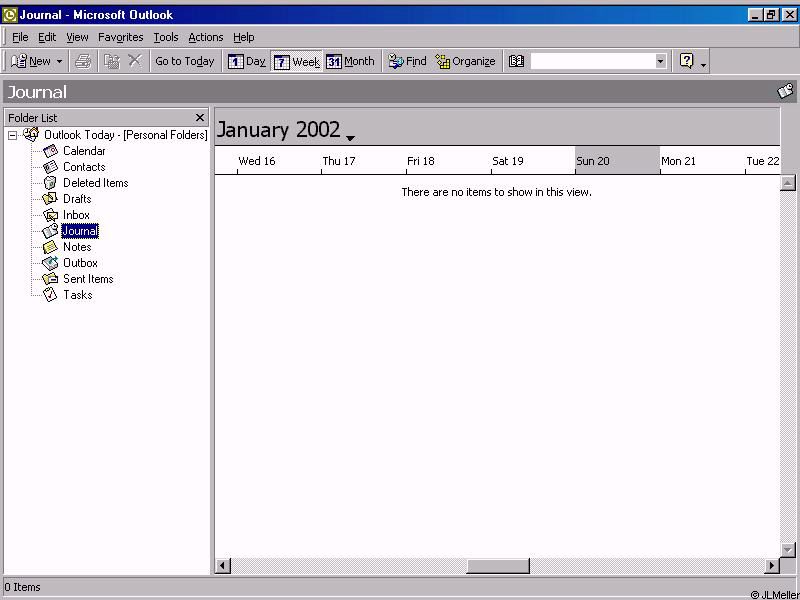Click the Contacts folder icon
The image size is (800, 600).
click(x=50, y=167)
